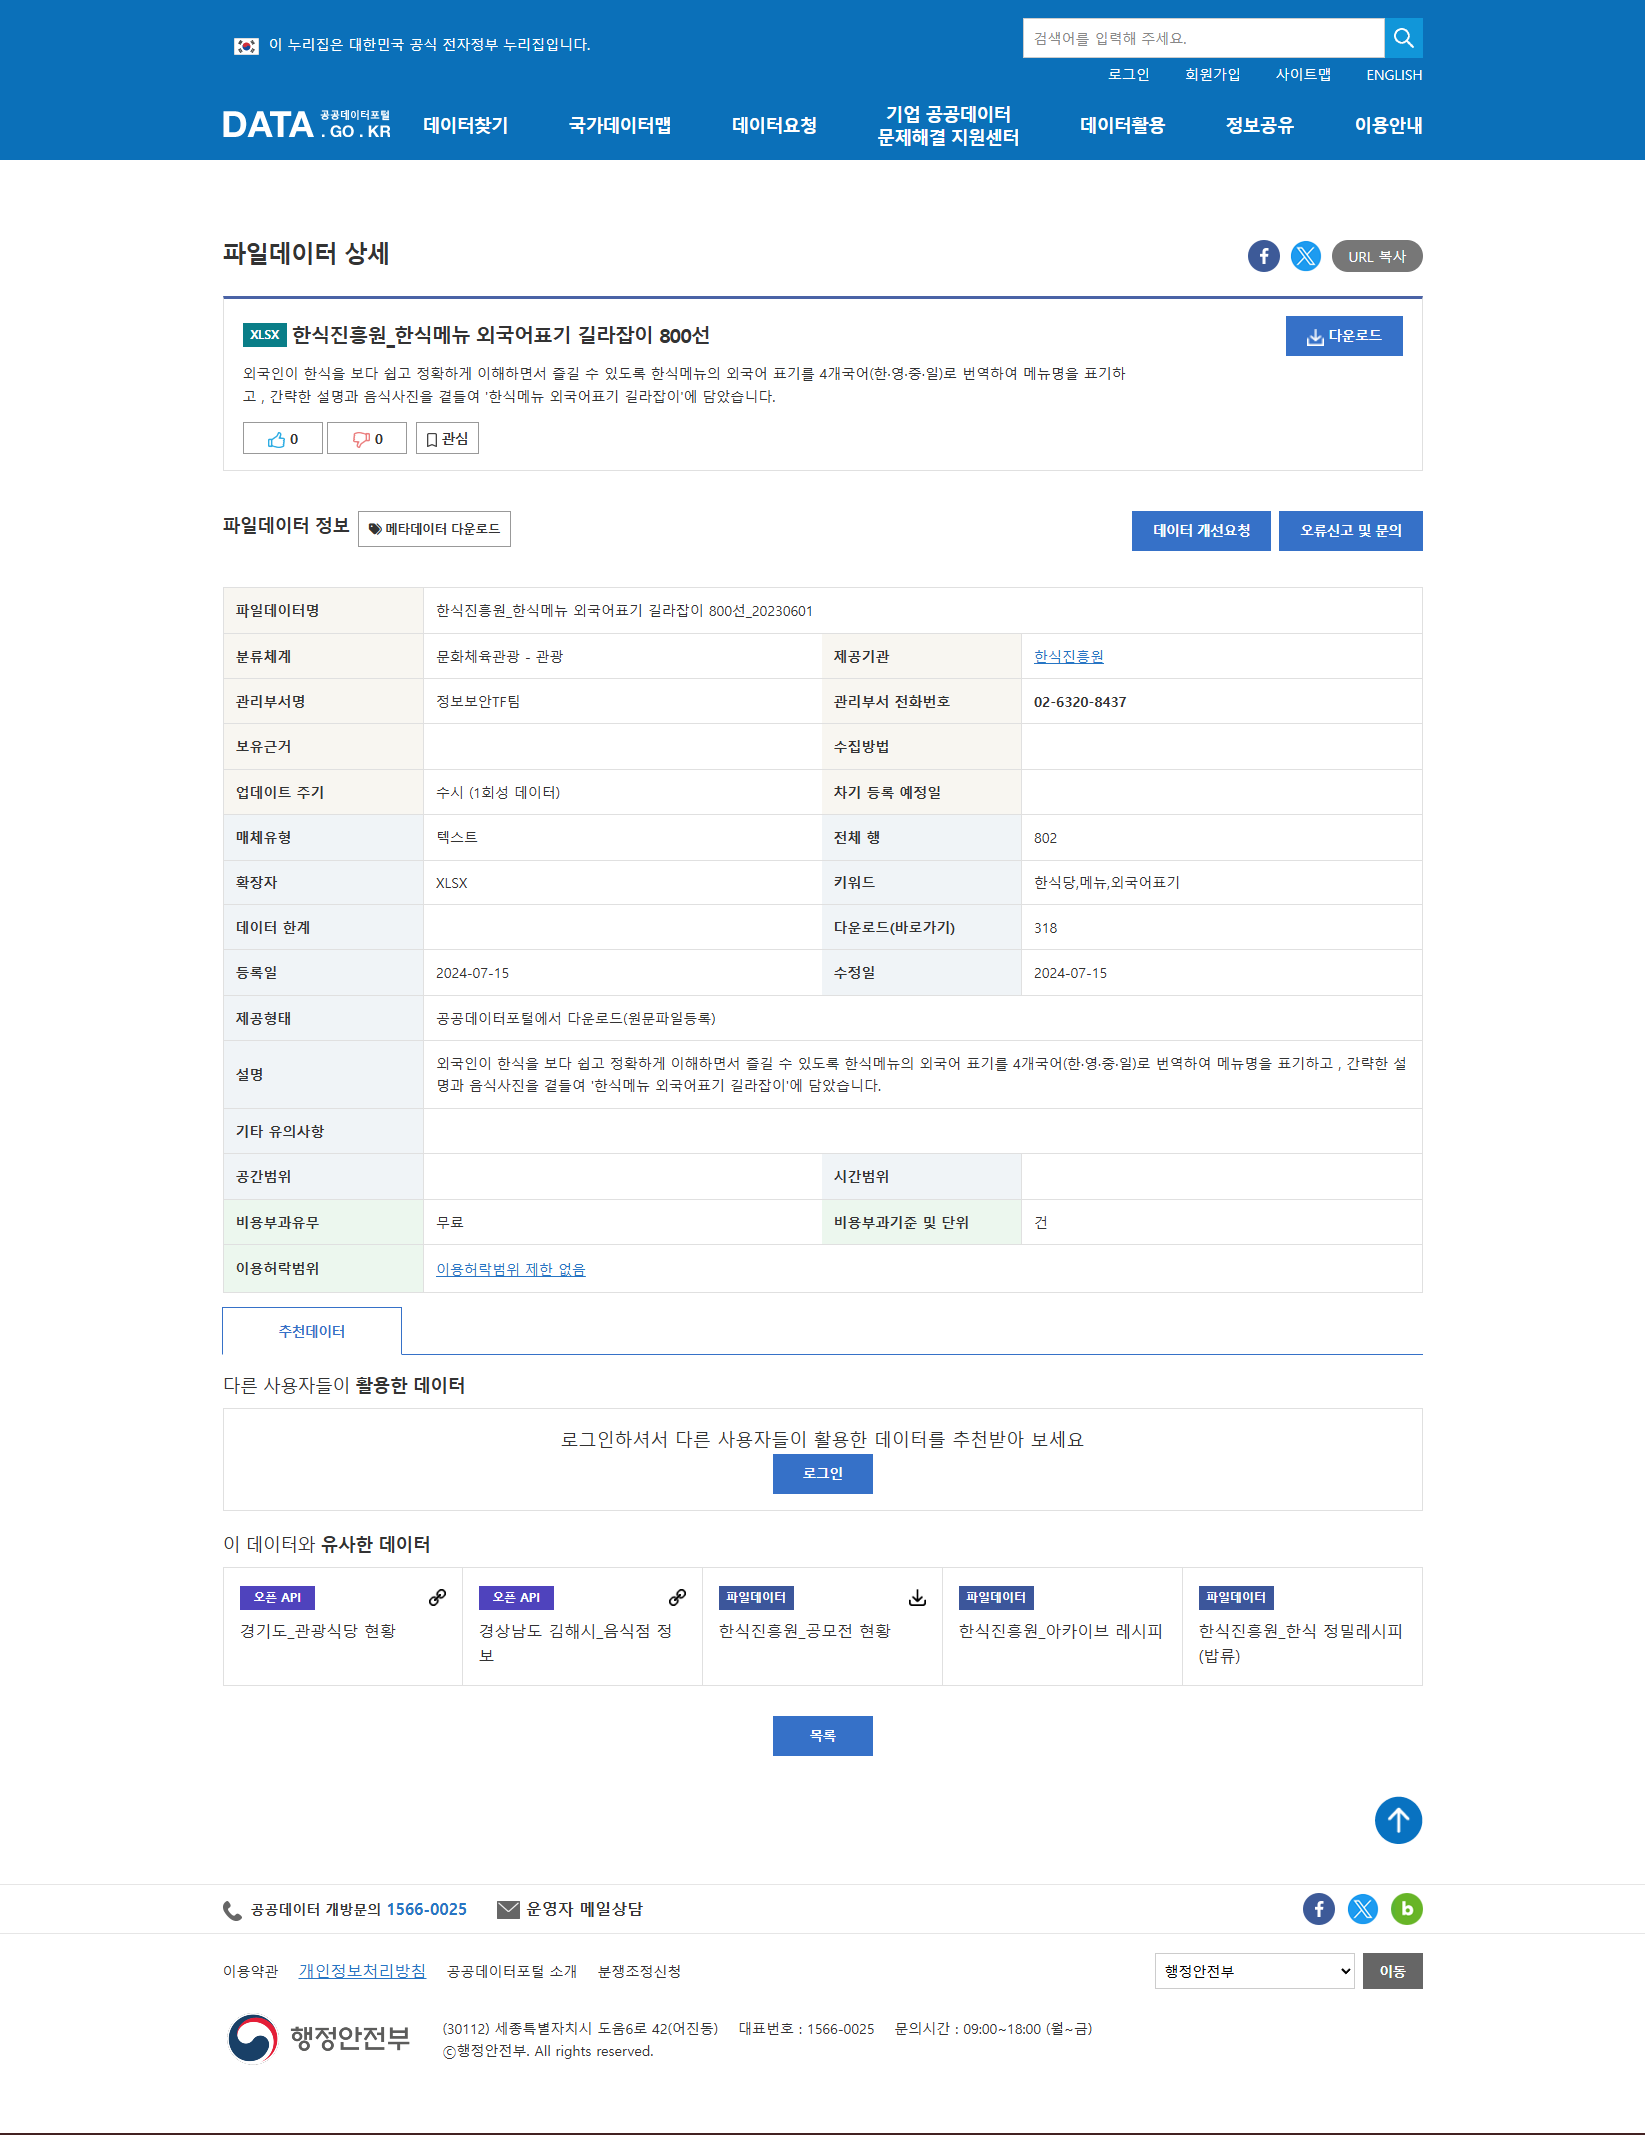Click the 메타데이터 다운로드 button
1645x2138 pixels.
pos(434,529)
